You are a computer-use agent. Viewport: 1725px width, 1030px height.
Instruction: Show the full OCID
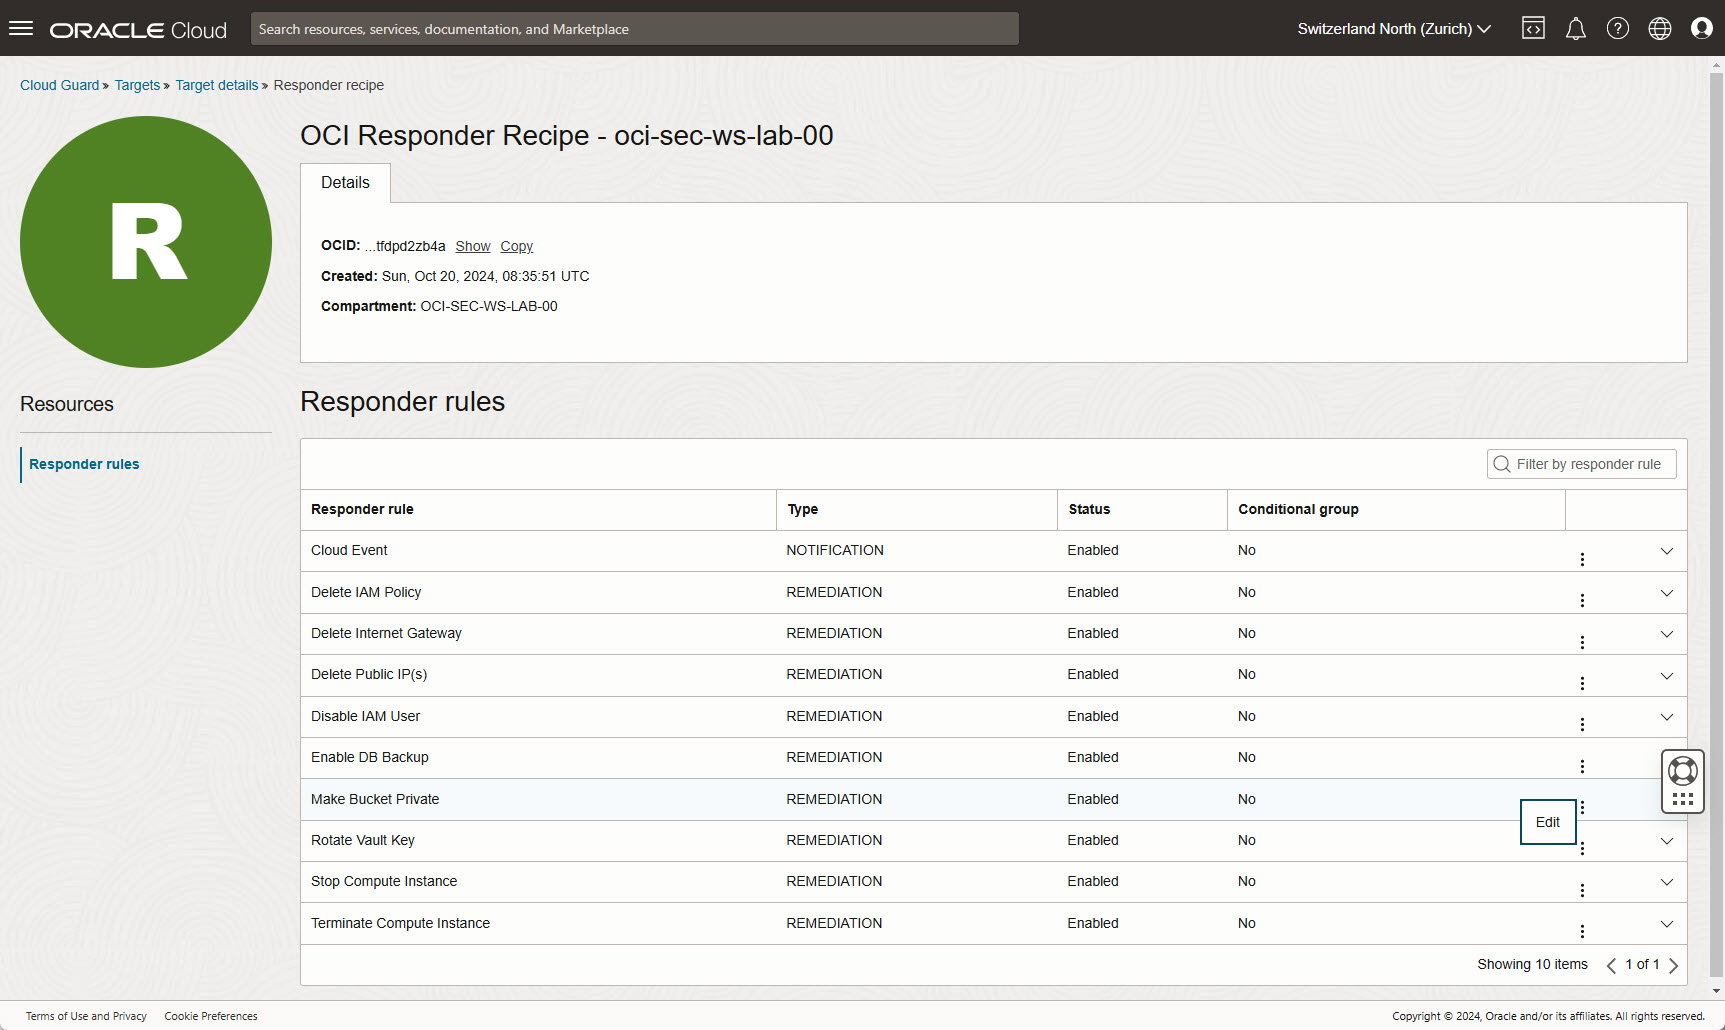pos(473,246)
